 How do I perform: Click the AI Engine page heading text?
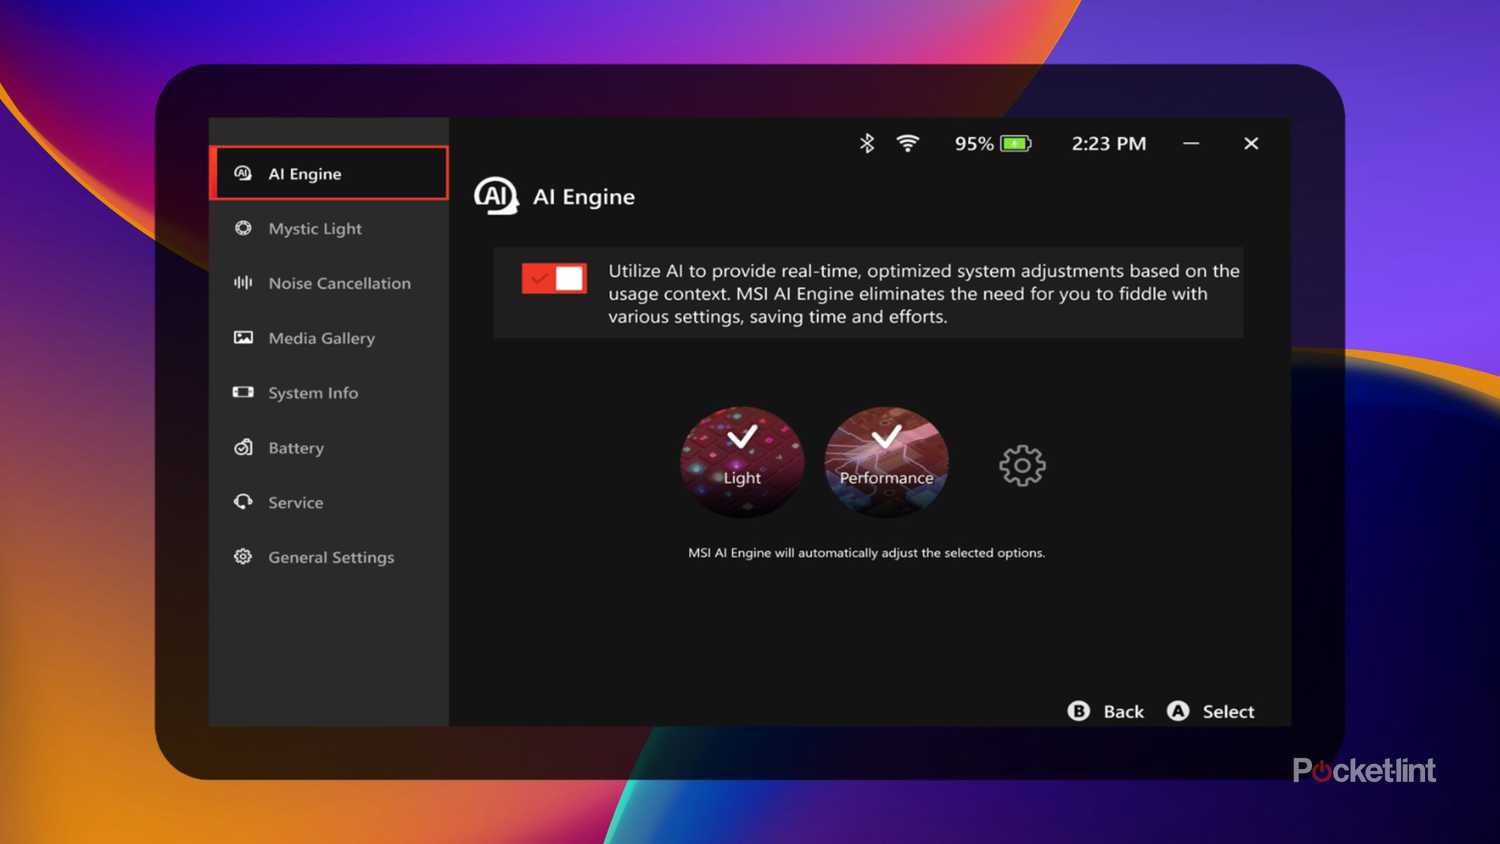[x=584, y=197]
